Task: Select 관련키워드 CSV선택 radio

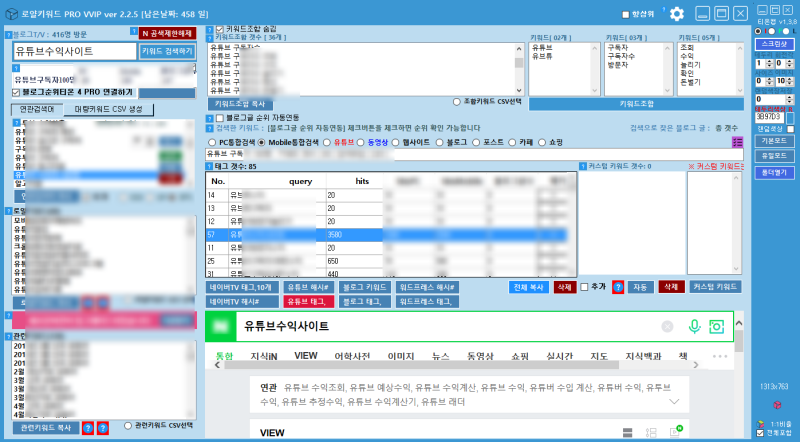Action: [x=128, y=426]
